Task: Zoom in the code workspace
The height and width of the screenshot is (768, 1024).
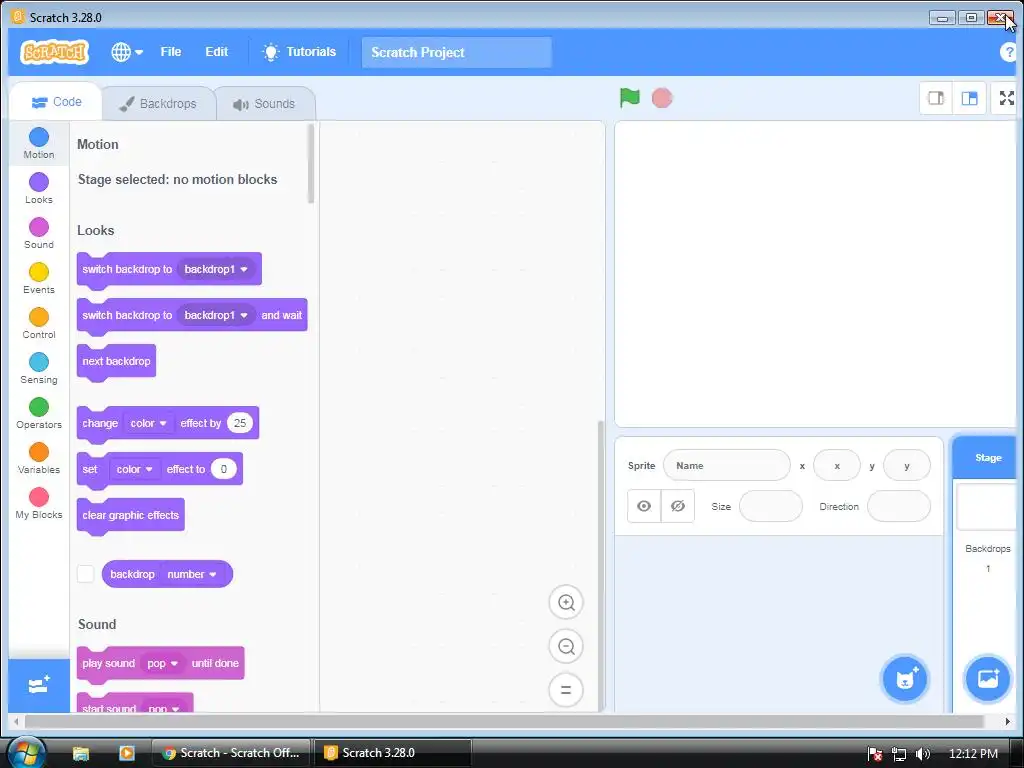Action: coord(566,602)
